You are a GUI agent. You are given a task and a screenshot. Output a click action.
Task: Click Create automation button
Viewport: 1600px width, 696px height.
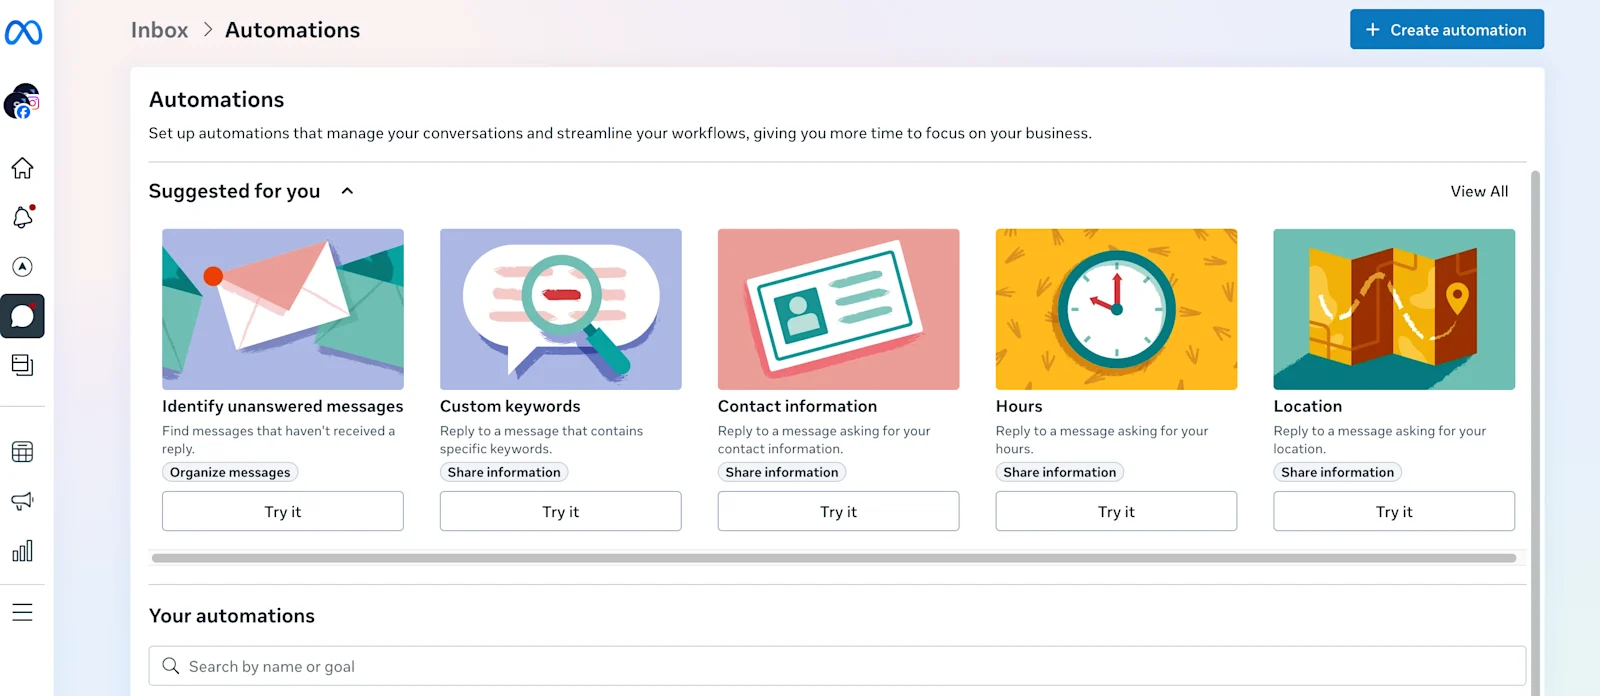click(1446, 30)
